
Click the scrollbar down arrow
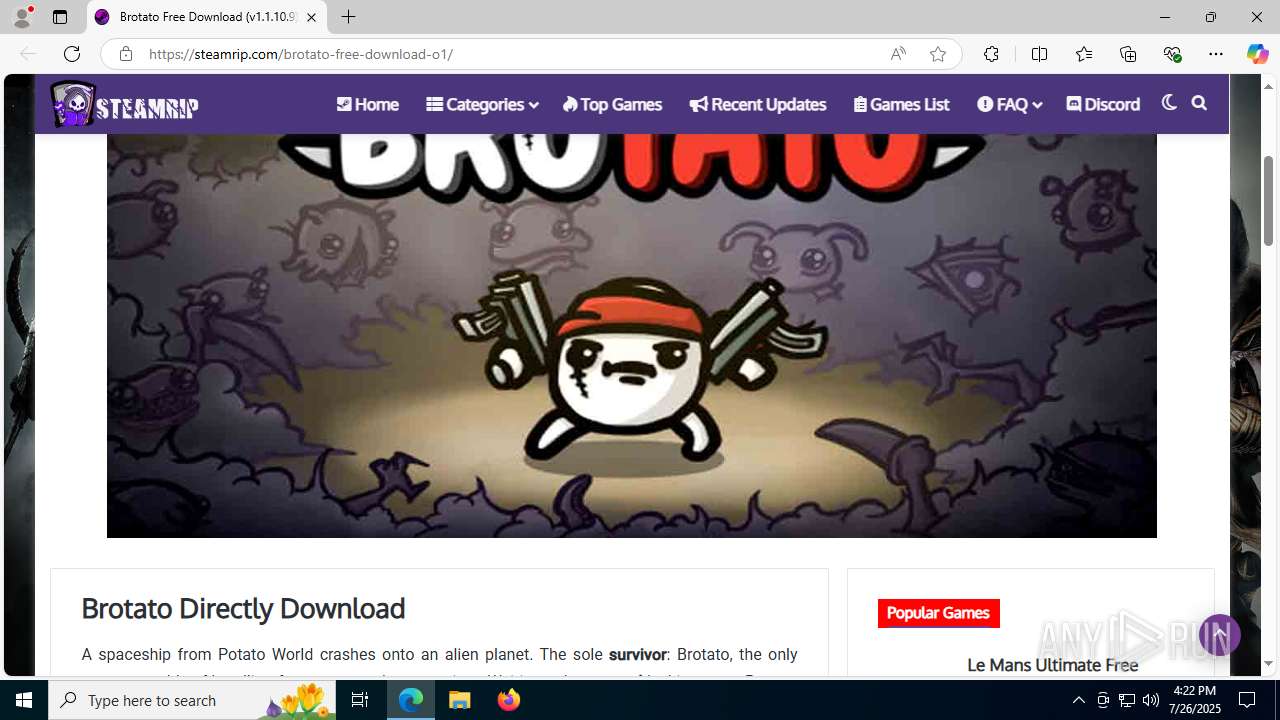point(1269,664)
